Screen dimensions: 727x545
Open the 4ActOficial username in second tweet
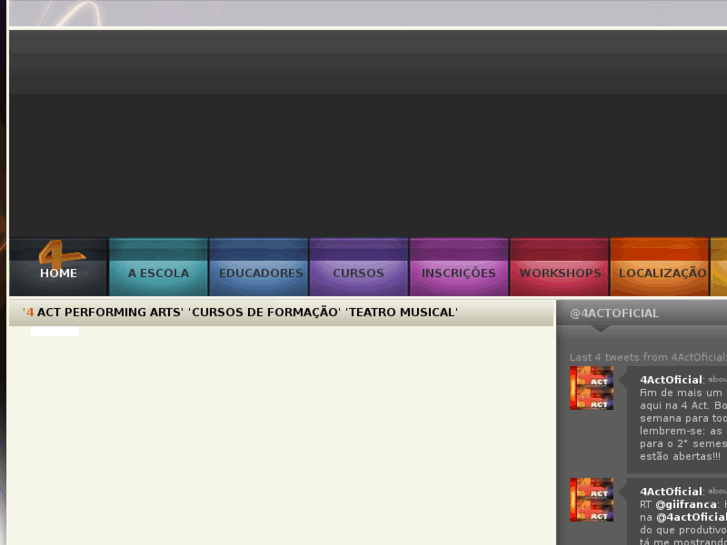671,491
